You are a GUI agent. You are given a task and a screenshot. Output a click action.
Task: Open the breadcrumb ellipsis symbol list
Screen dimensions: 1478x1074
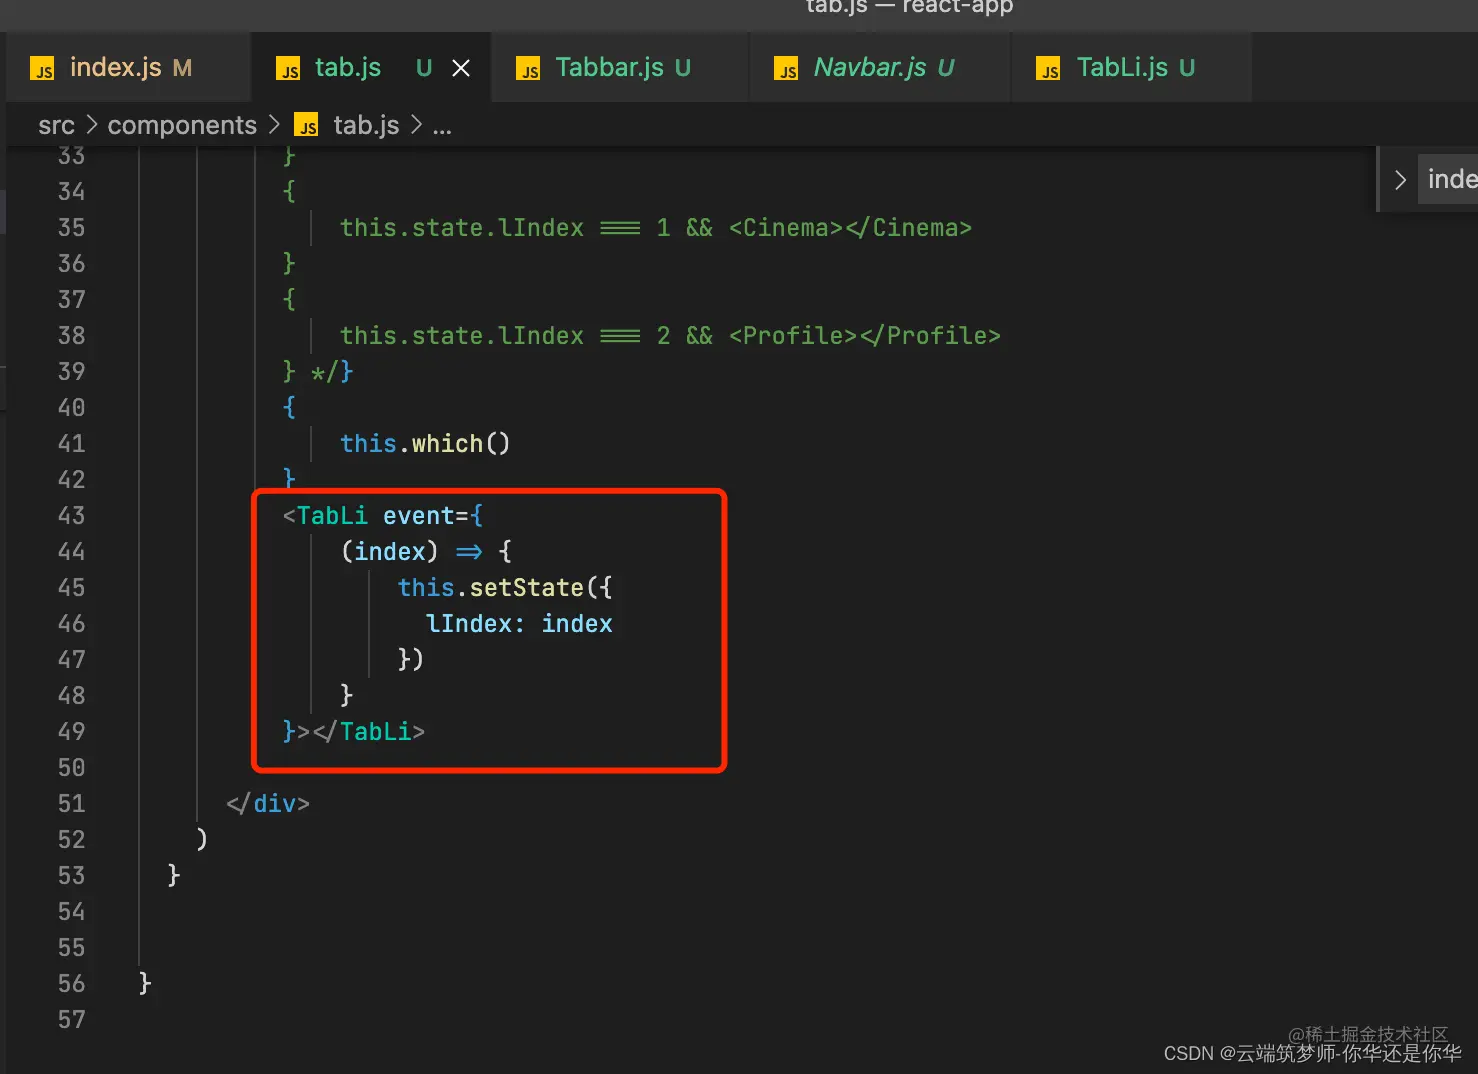tap(442, 127)
